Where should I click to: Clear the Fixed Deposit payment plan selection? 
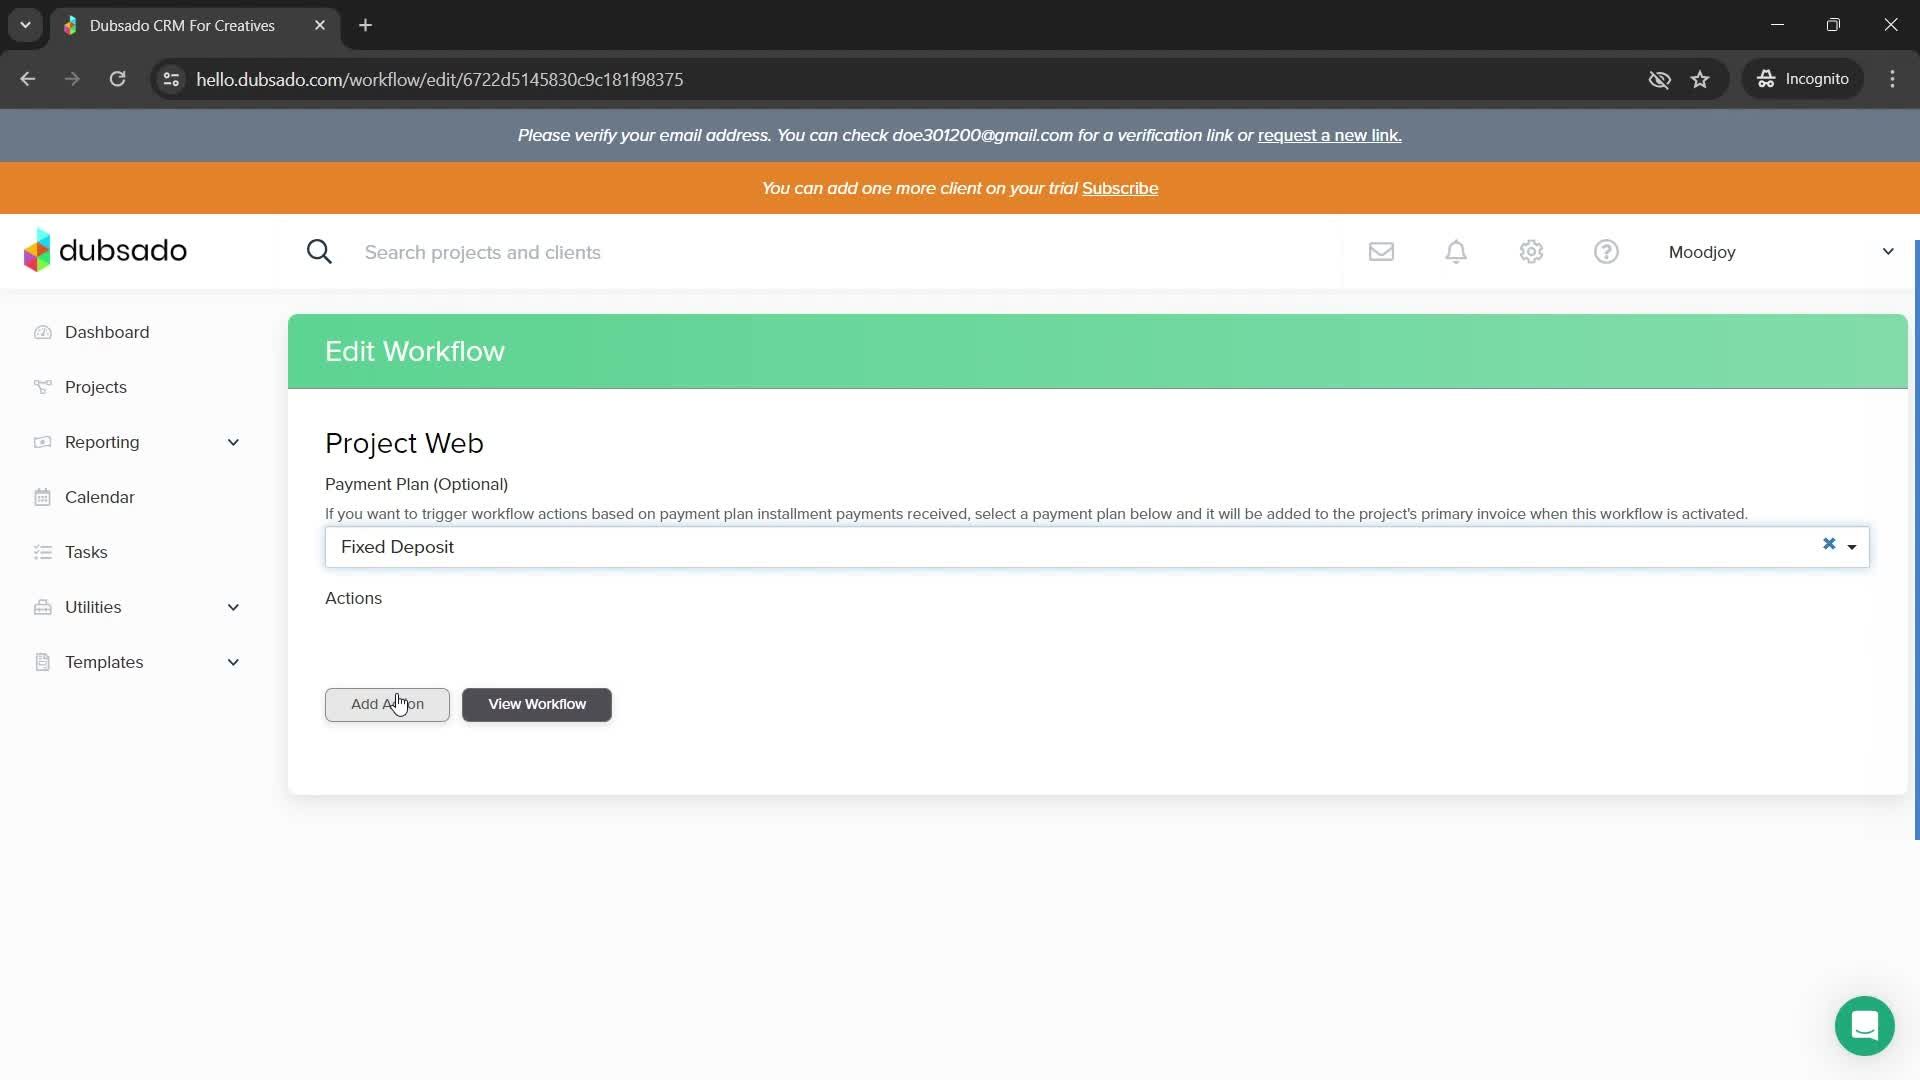pos(1829,544)
